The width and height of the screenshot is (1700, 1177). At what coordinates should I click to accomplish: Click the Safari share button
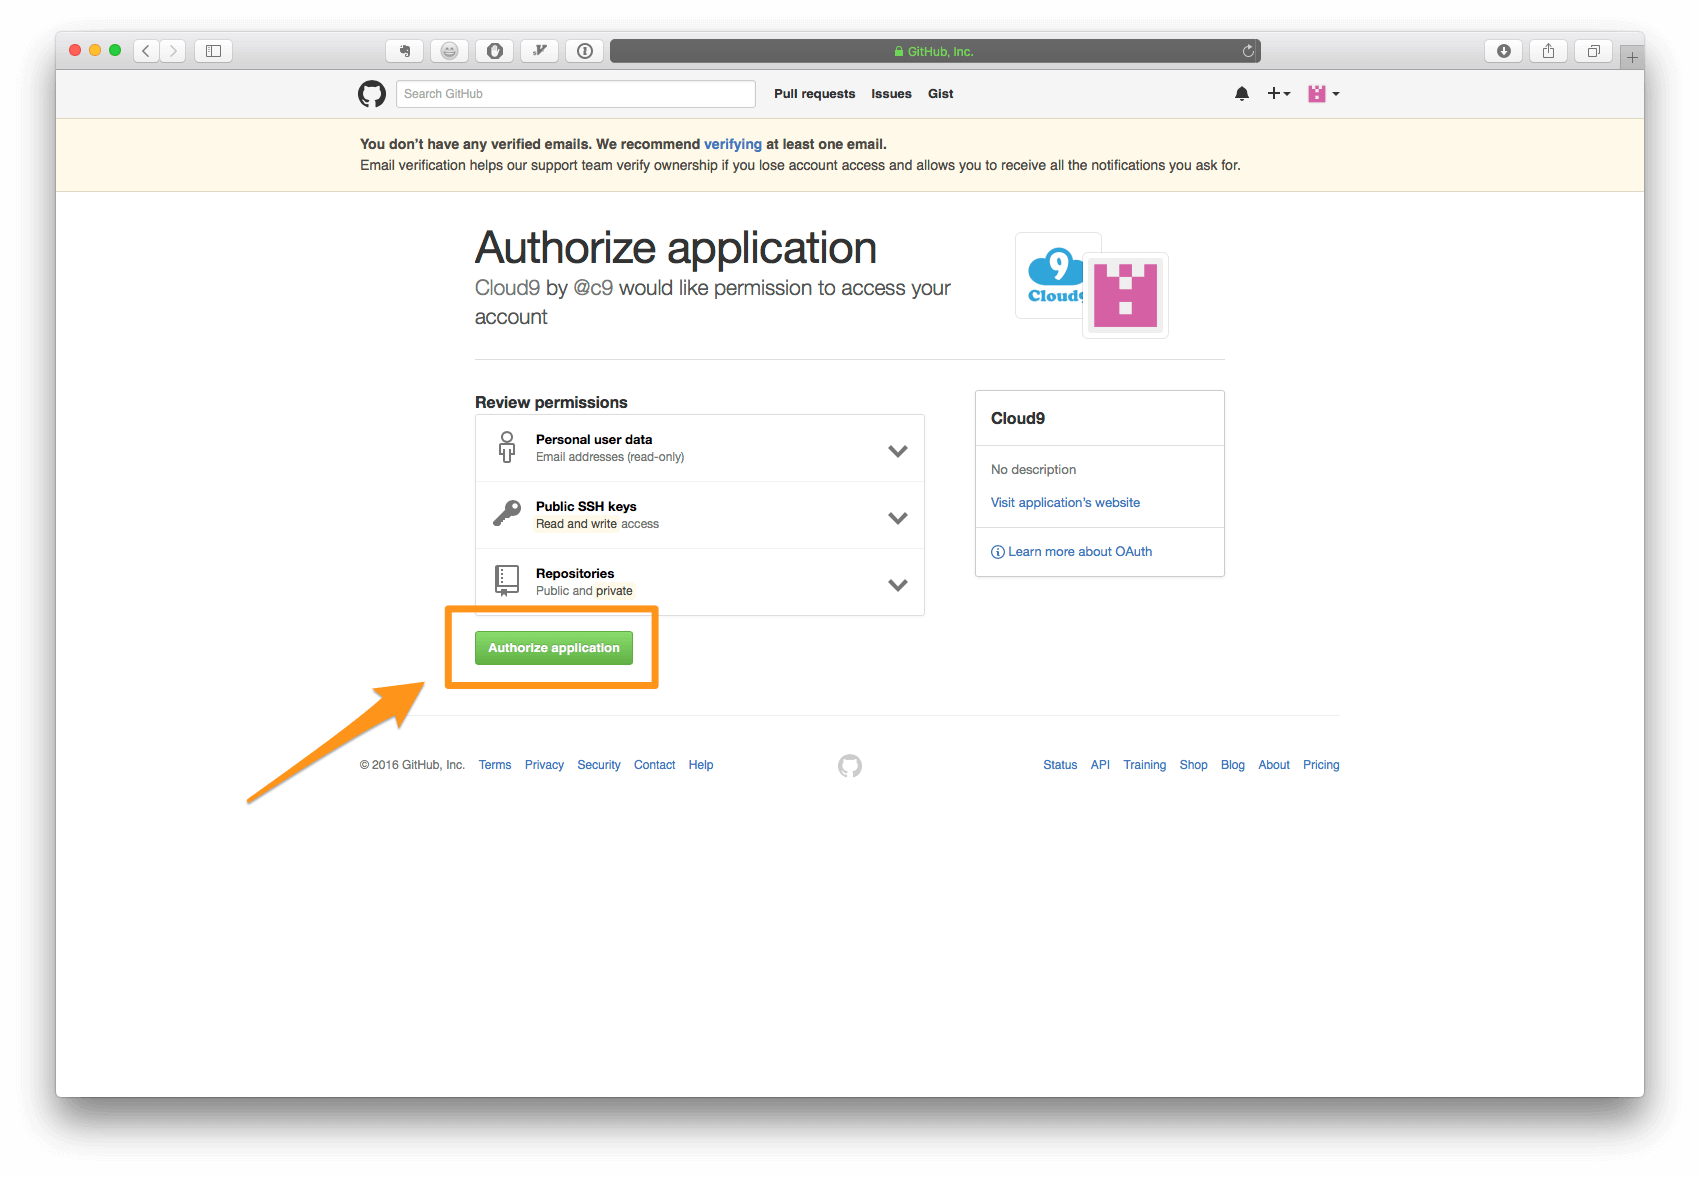coord(1548,51)
